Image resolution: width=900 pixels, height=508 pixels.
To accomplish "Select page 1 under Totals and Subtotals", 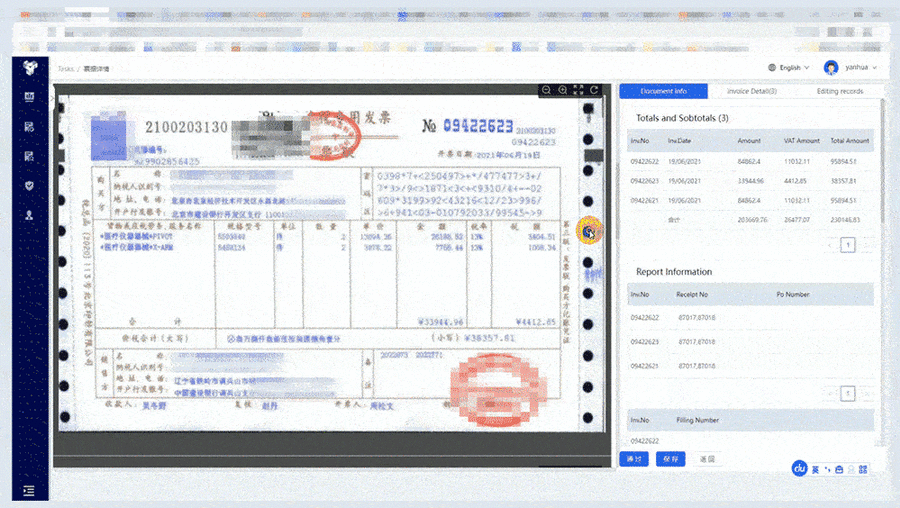I will tap(848, 245).
